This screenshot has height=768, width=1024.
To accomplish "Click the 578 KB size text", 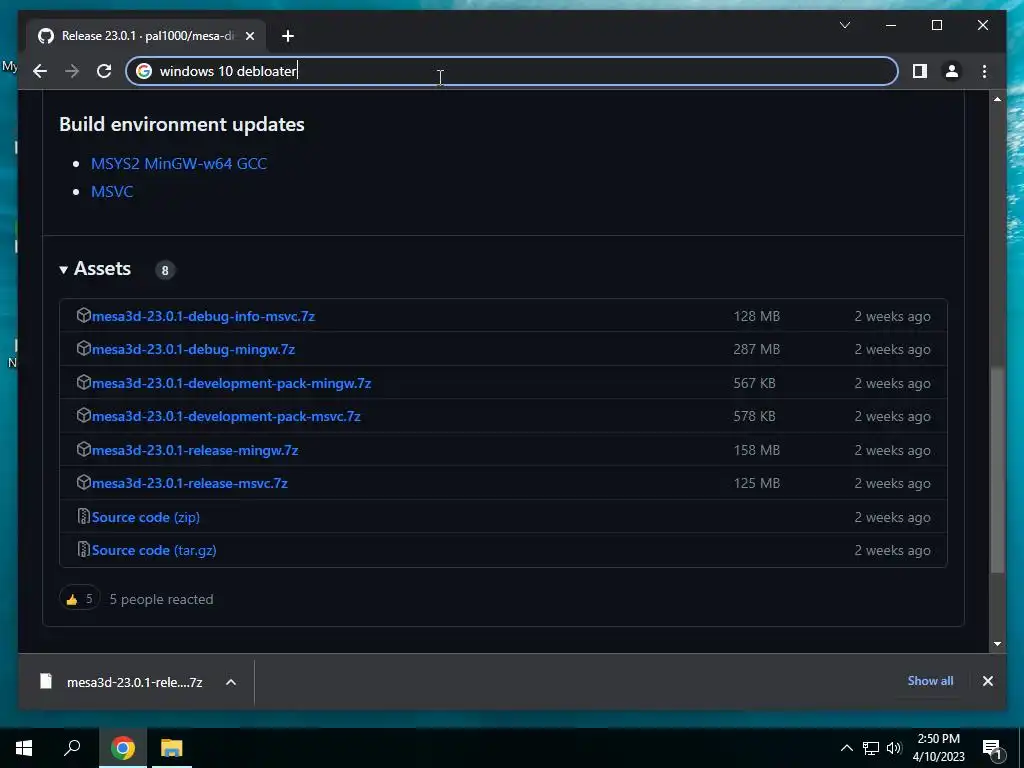I will pos(754,417).
